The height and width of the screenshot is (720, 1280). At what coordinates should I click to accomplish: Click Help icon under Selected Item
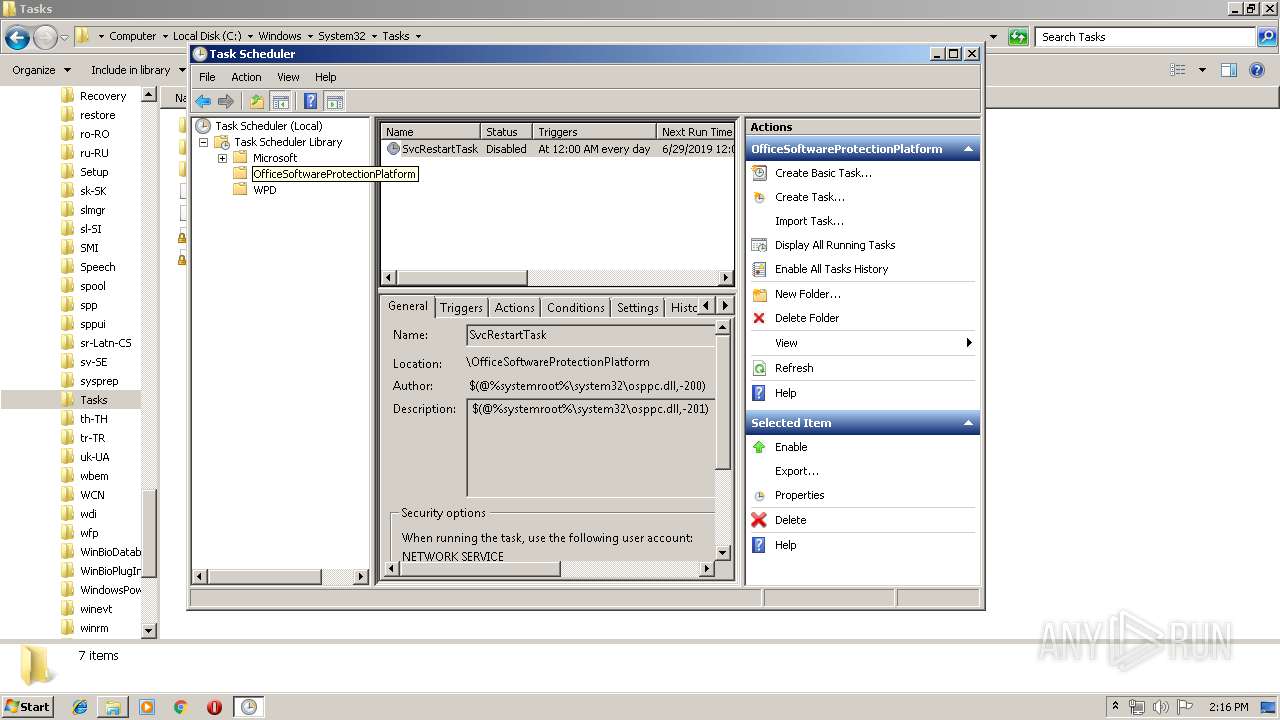[x=759, y=545]
